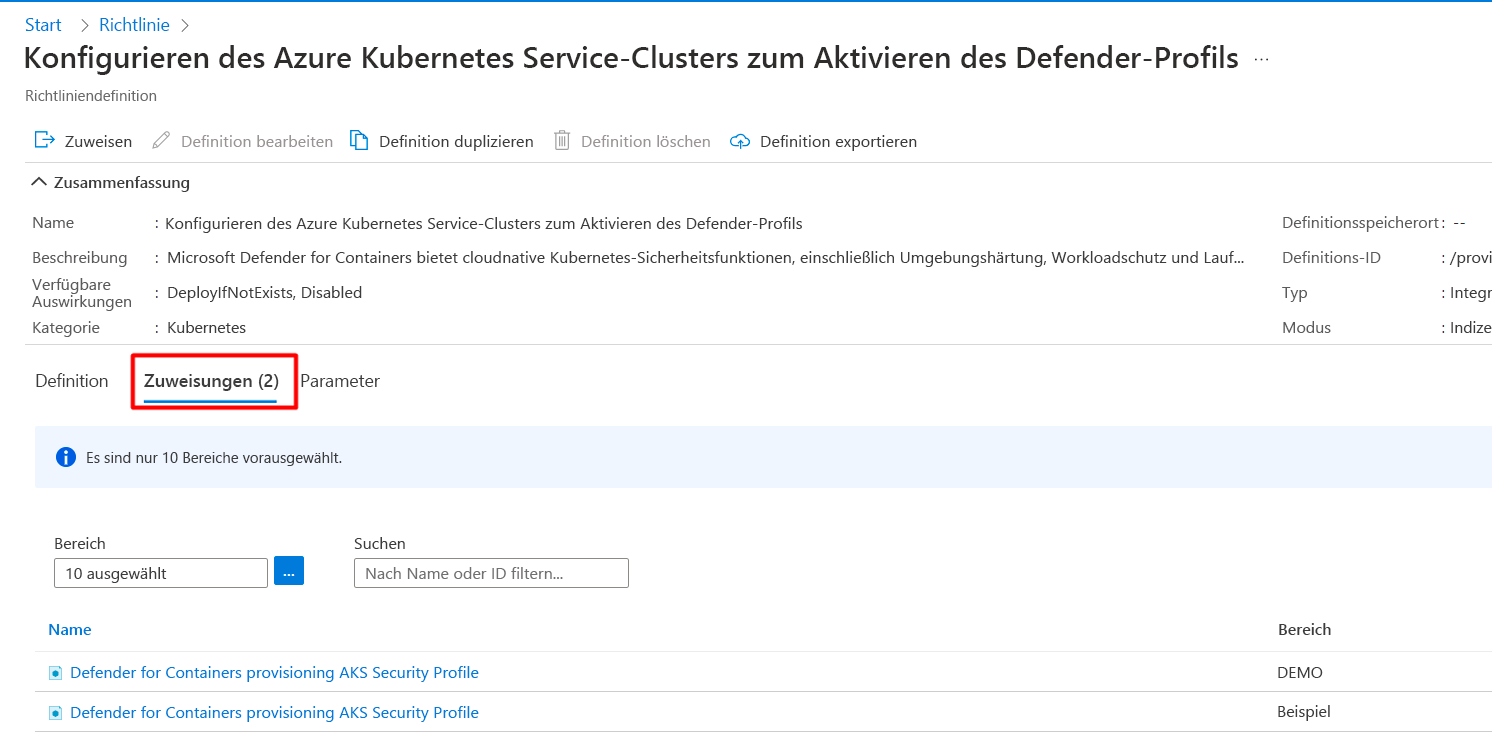This screenshot has width=1492, height=747.
Task: Click the Definitions-ID label
Action: (1331, 258)
